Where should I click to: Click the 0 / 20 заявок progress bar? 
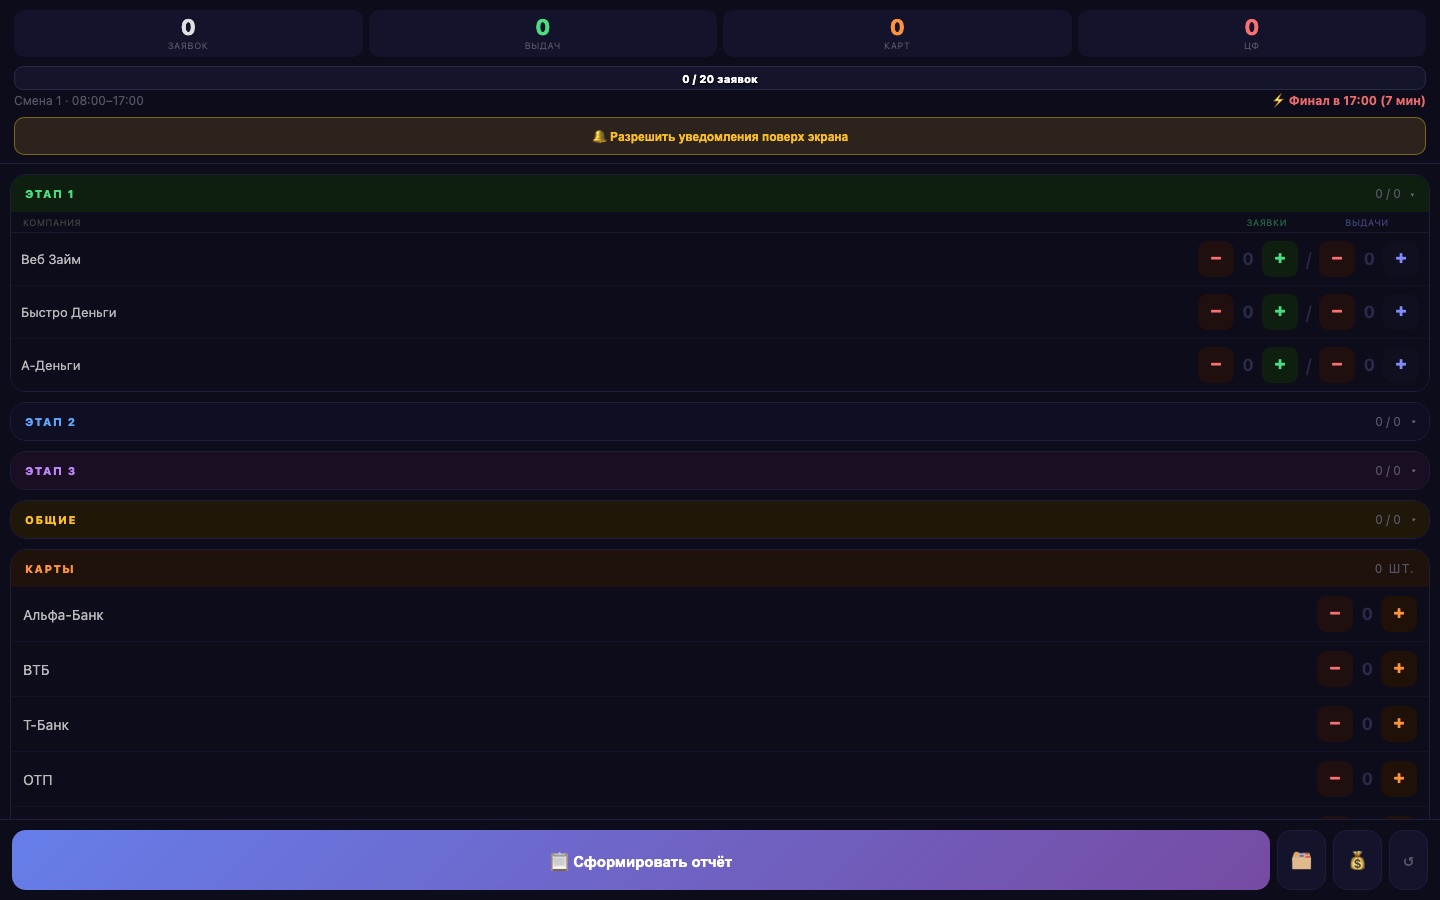720,79
